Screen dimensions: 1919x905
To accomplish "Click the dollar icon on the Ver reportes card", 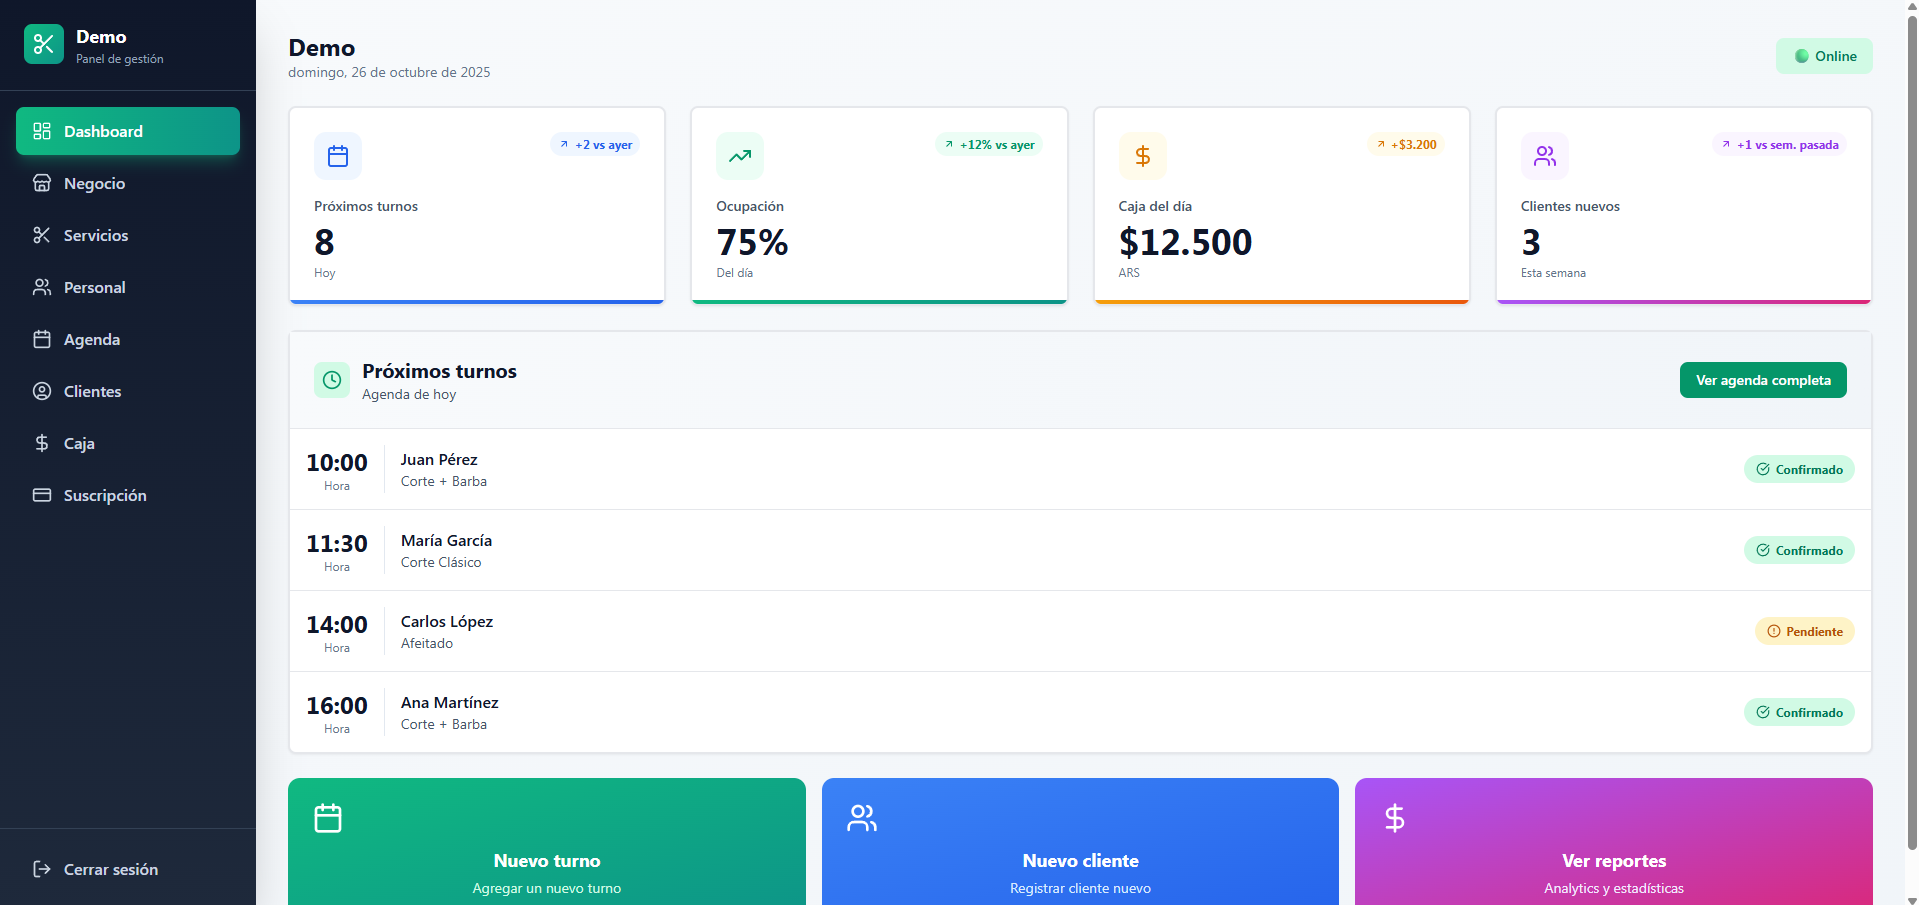I will pos(1393,817).
